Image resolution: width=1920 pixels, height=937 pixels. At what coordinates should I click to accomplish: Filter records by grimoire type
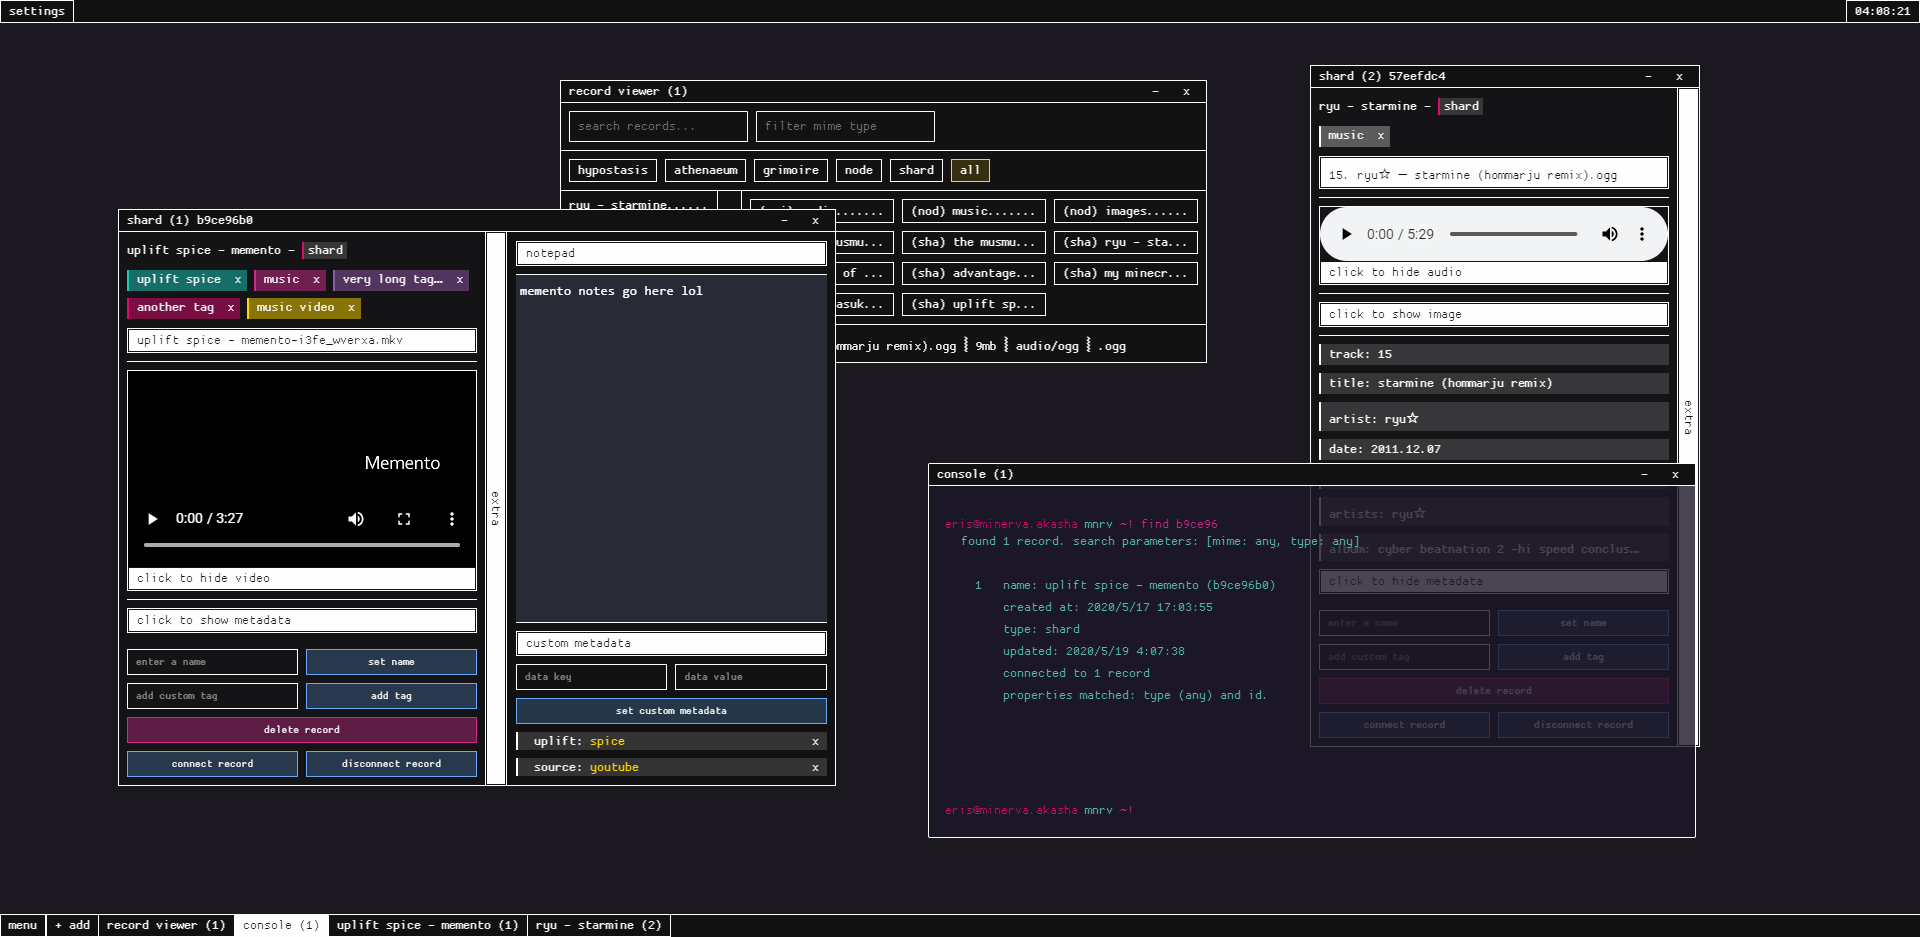pos(791,170)
